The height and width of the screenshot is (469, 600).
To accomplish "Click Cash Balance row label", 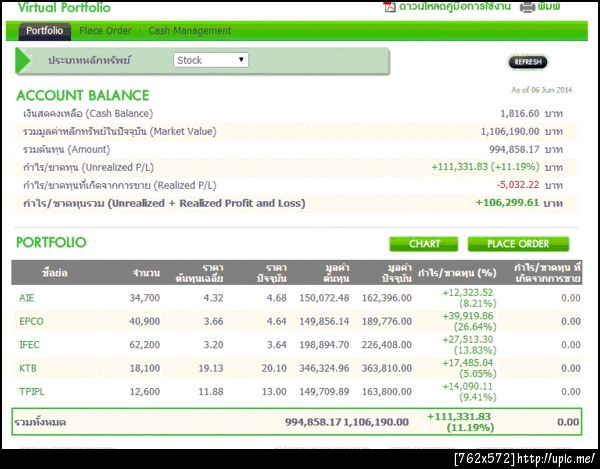I will tap(88, 114).
